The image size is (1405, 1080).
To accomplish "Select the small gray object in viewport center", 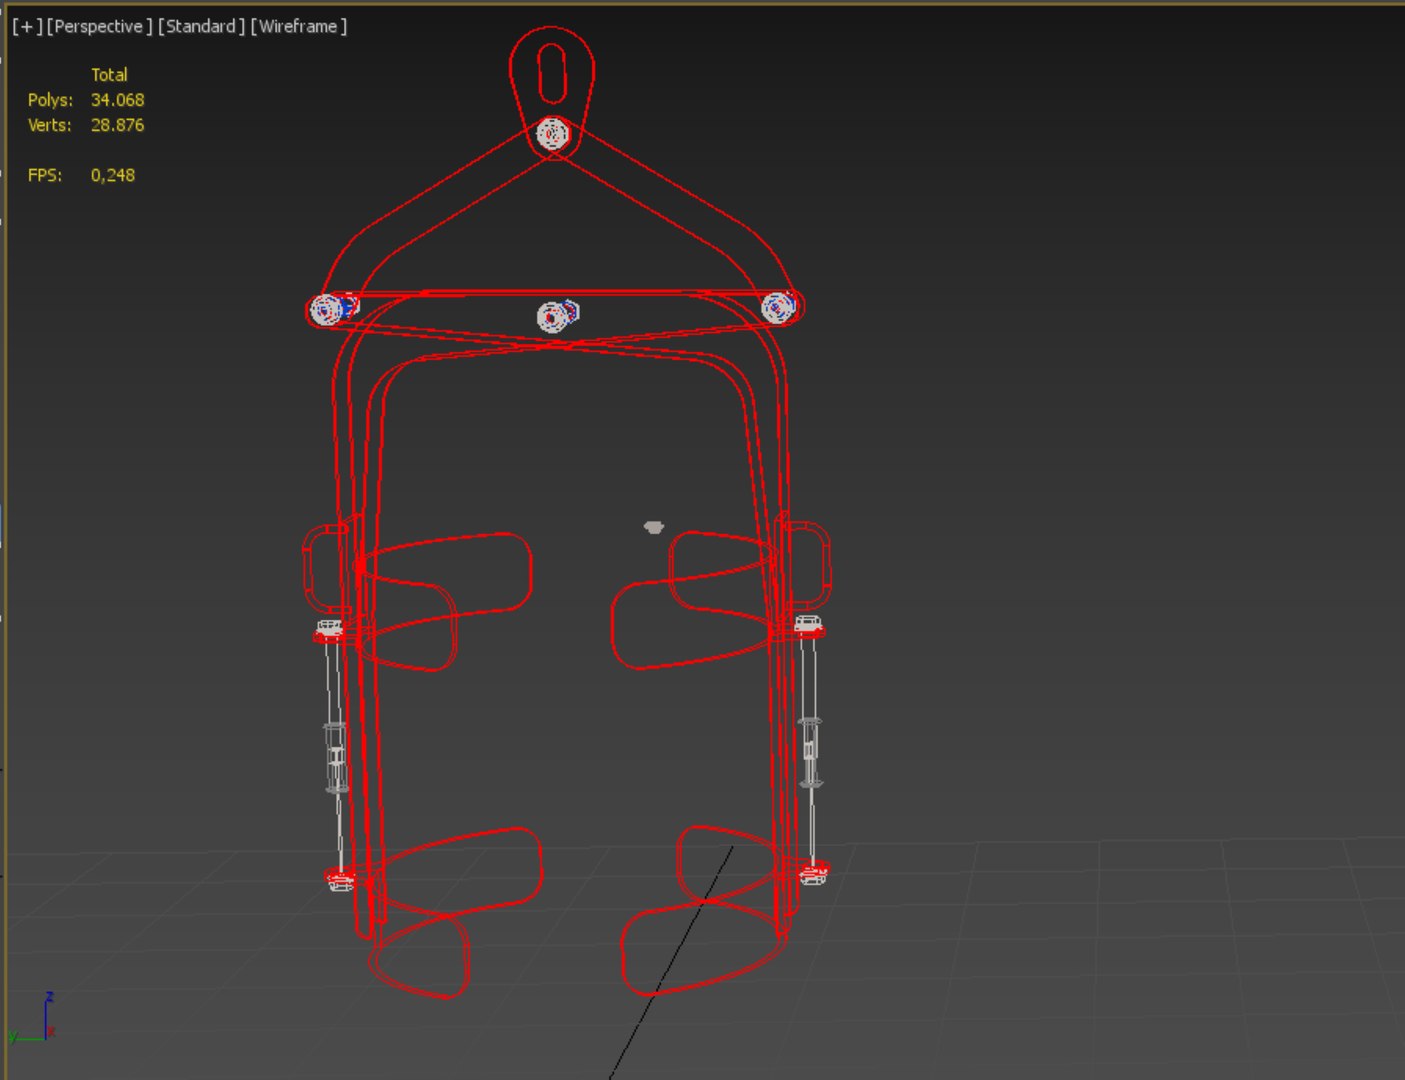I will (x=653, y=527).
